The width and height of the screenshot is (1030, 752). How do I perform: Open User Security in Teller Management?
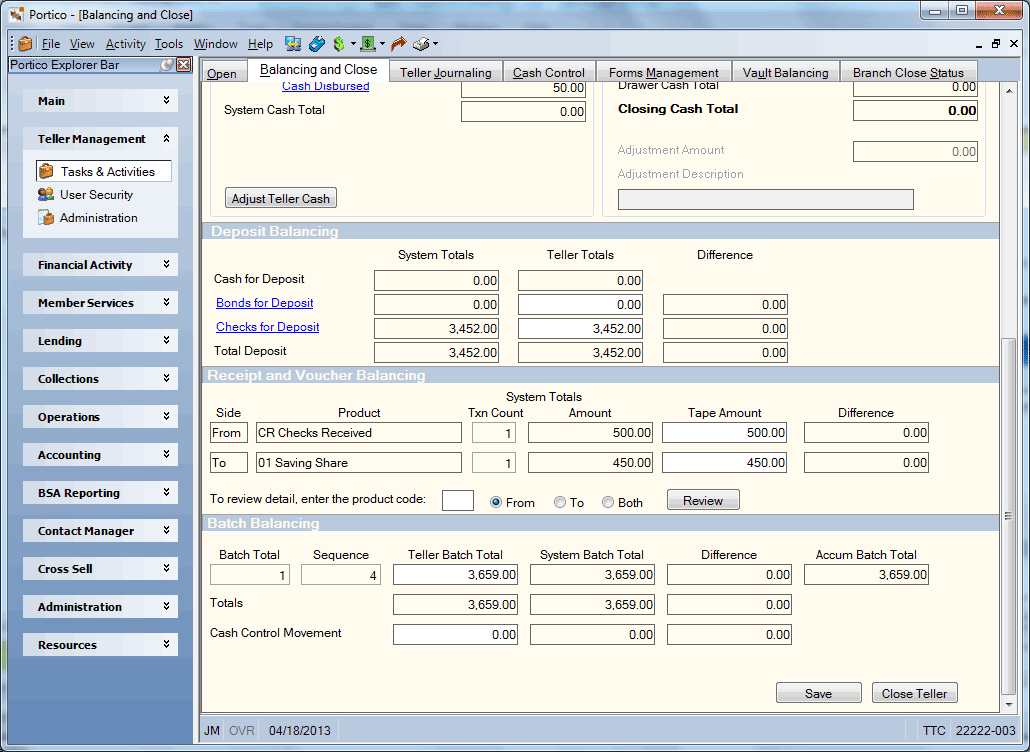coord(96,194)
